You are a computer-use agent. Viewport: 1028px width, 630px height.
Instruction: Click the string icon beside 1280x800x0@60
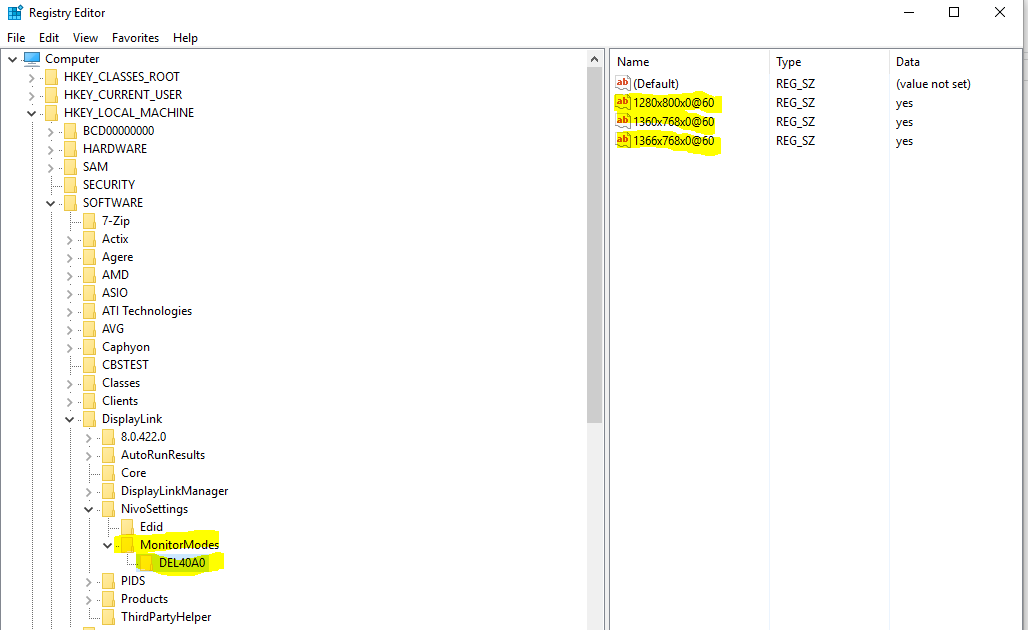[x=623, y=103]
